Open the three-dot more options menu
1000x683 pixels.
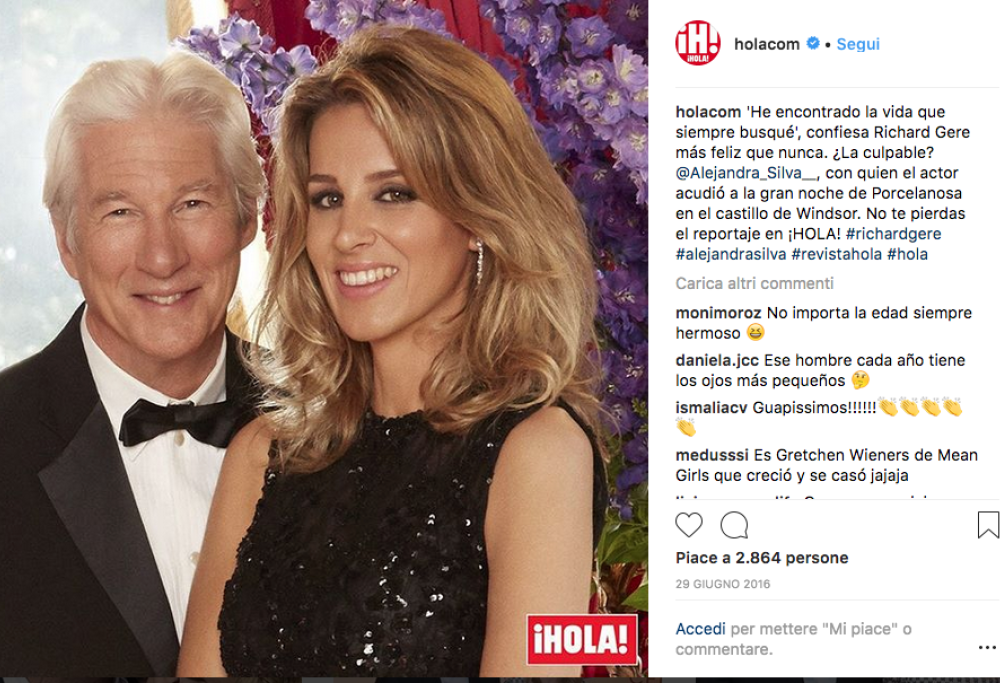987,648
